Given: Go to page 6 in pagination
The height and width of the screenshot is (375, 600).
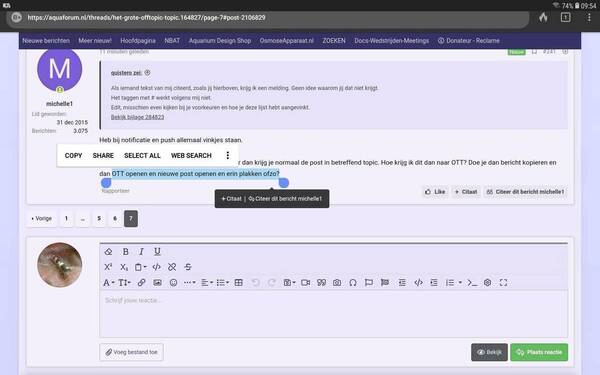Looking at the screenshot, I should click(x=115, y=218).
